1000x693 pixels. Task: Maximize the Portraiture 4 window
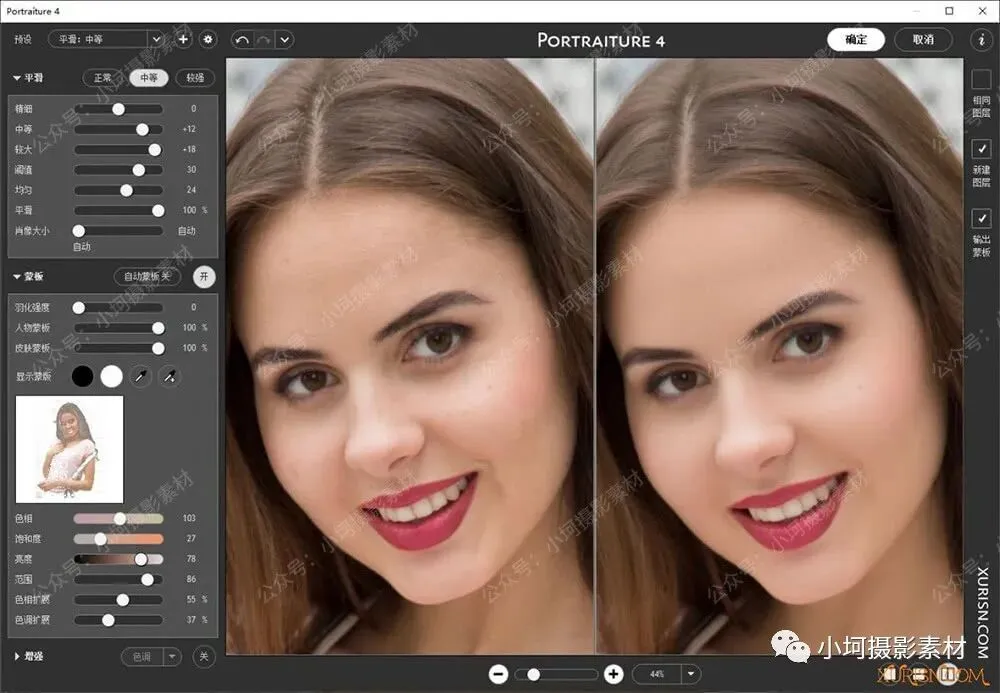click(949, 11)
